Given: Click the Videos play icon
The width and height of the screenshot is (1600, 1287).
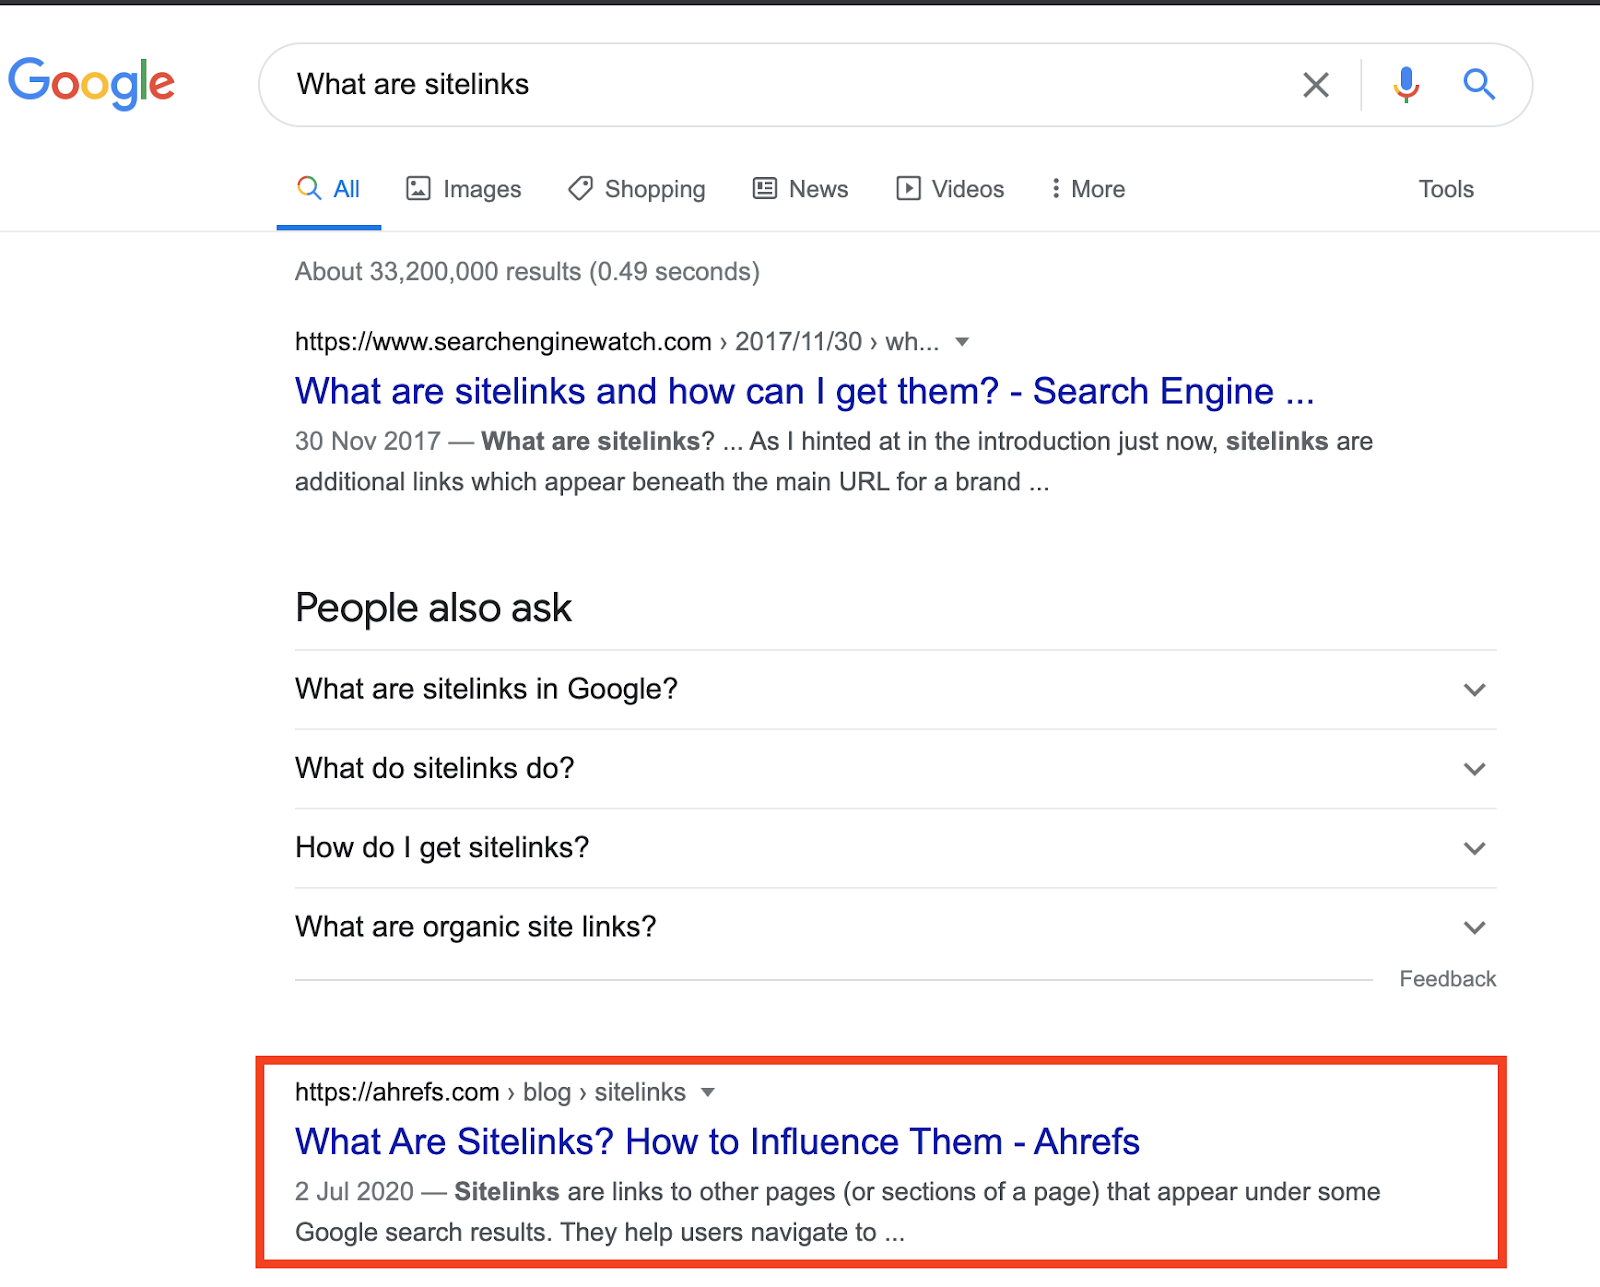Looking at the screenshot, I should coord(908,188).
